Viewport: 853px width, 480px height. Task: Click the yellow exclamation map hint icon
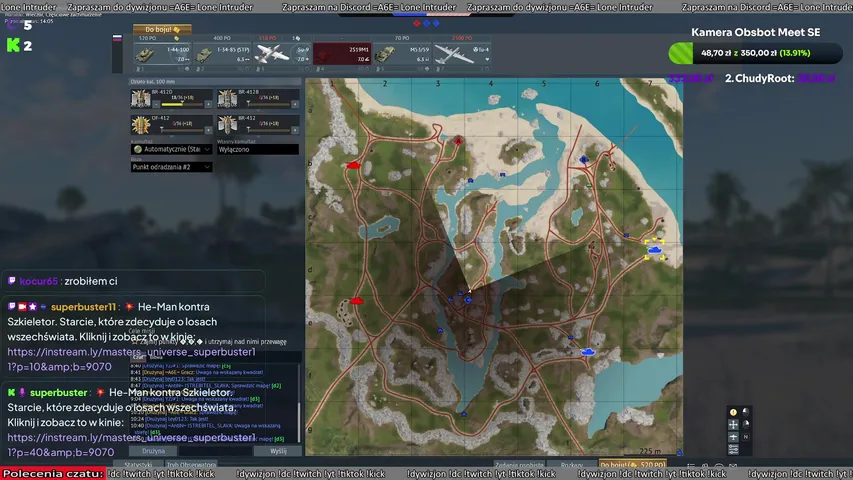click(733, 412)
